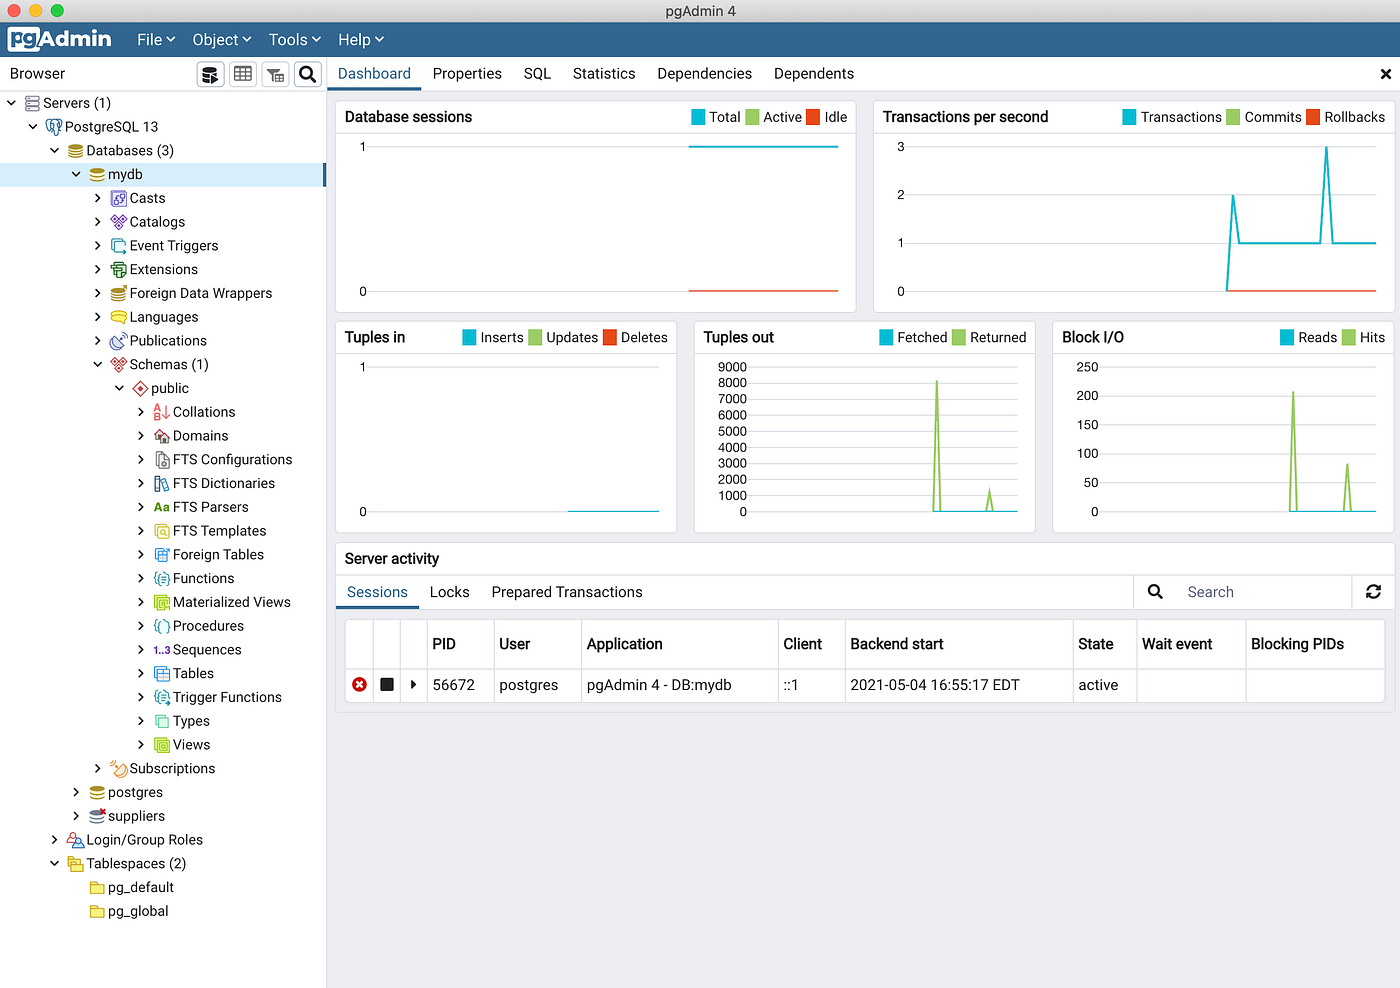Open the Query Tool toolbar icon

210,74
